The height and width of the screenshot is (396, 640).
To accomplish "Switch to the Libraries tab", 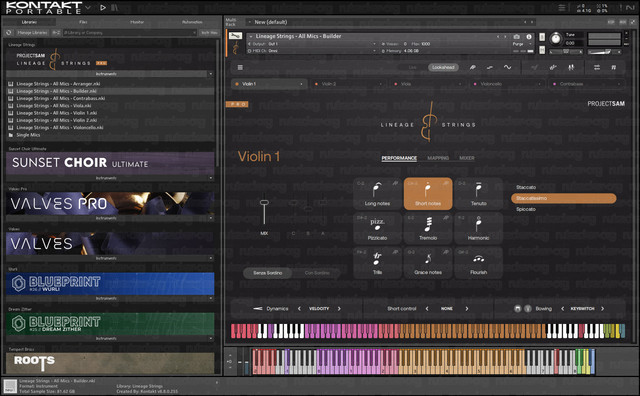I will point(29,22).
